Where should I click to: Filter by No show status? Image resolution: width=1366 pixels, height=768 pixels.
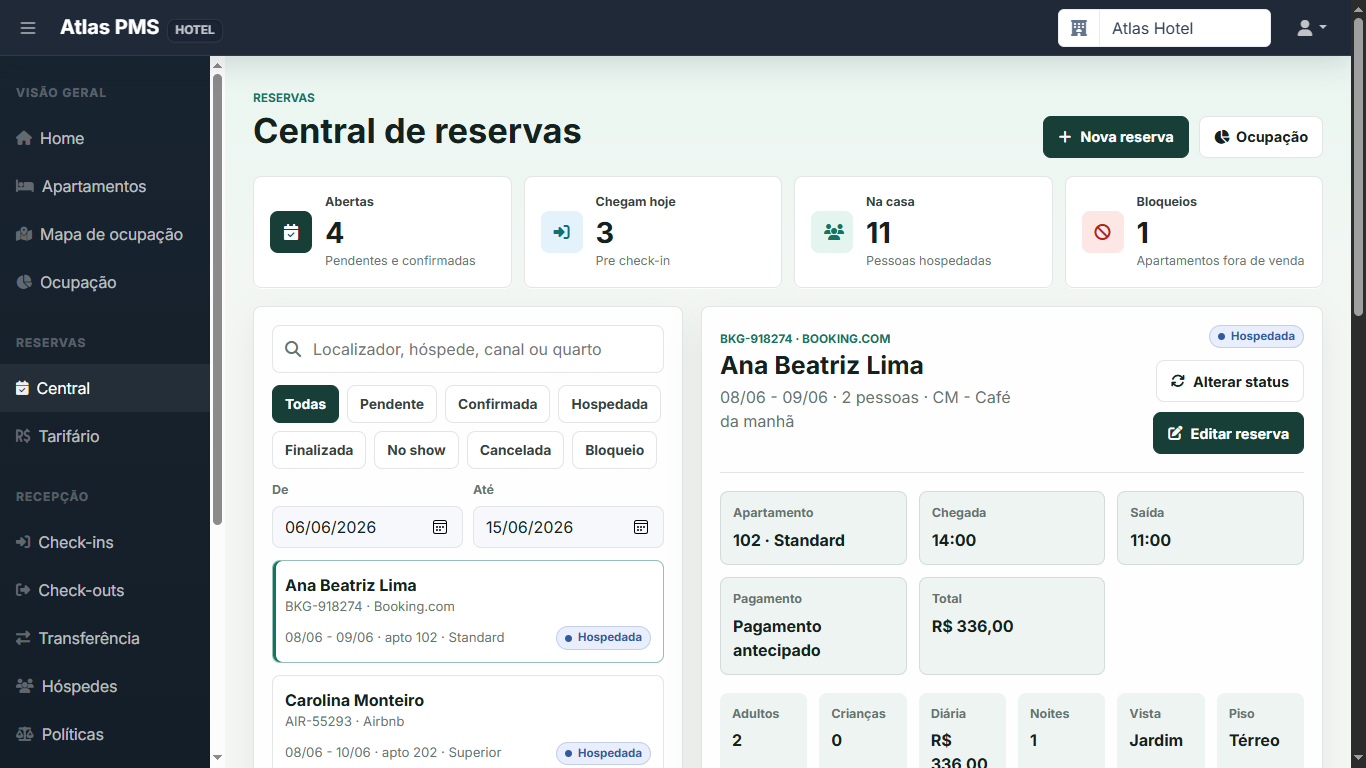coord(416,450)
